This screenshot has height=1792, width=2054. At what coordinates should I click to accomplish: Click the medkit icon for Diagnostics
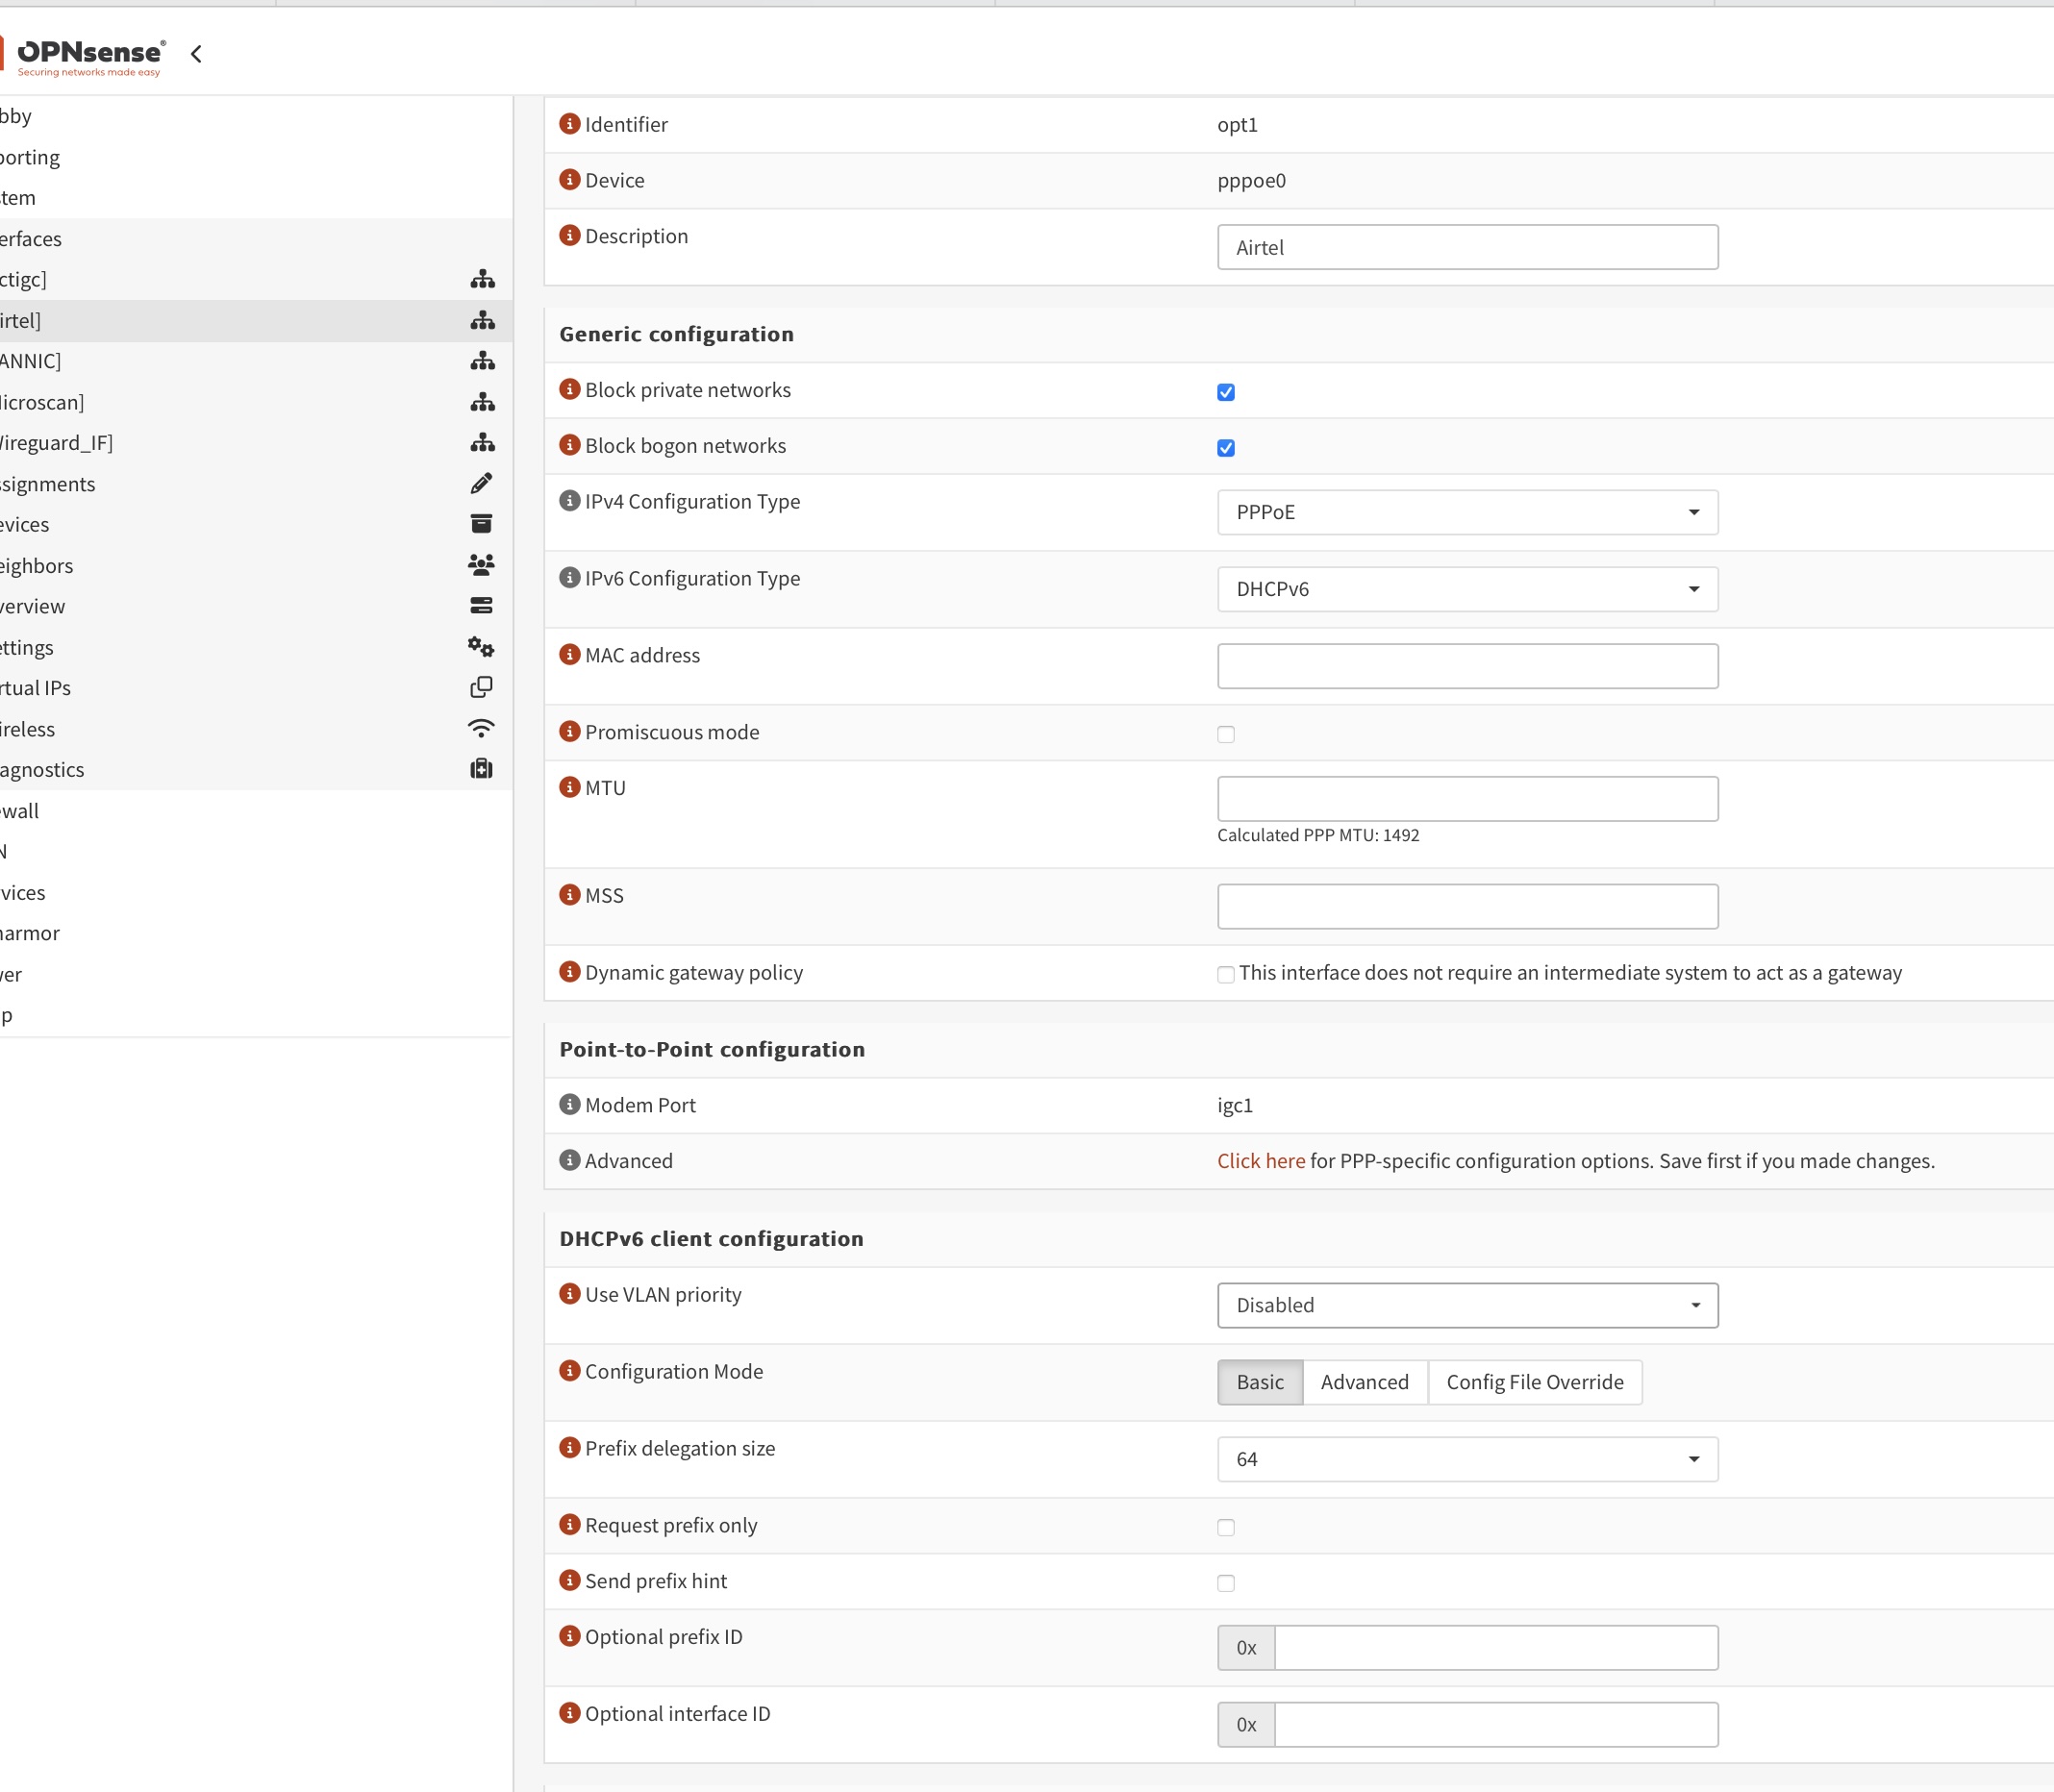tap(481, 769)
